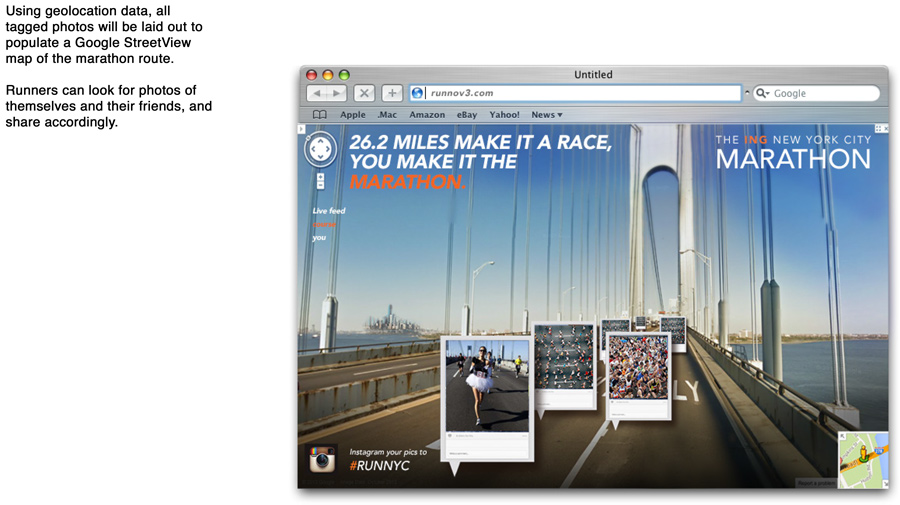
Task: Click the StreetView zoom in plus
Action: pyautogui.click(x=320, y=177)
